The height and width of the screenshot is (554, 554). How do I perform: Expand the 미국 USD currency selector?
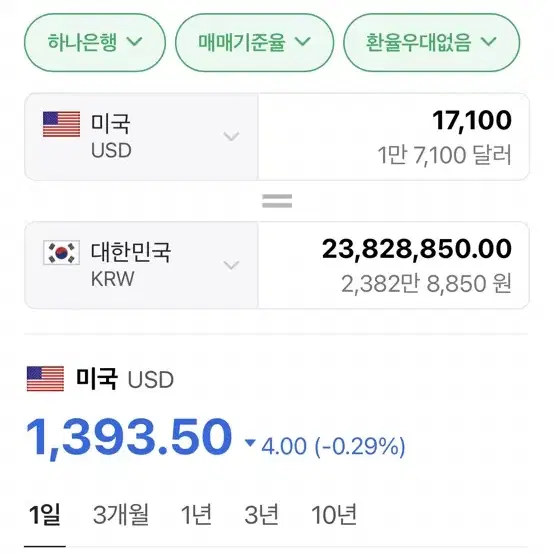141,137
